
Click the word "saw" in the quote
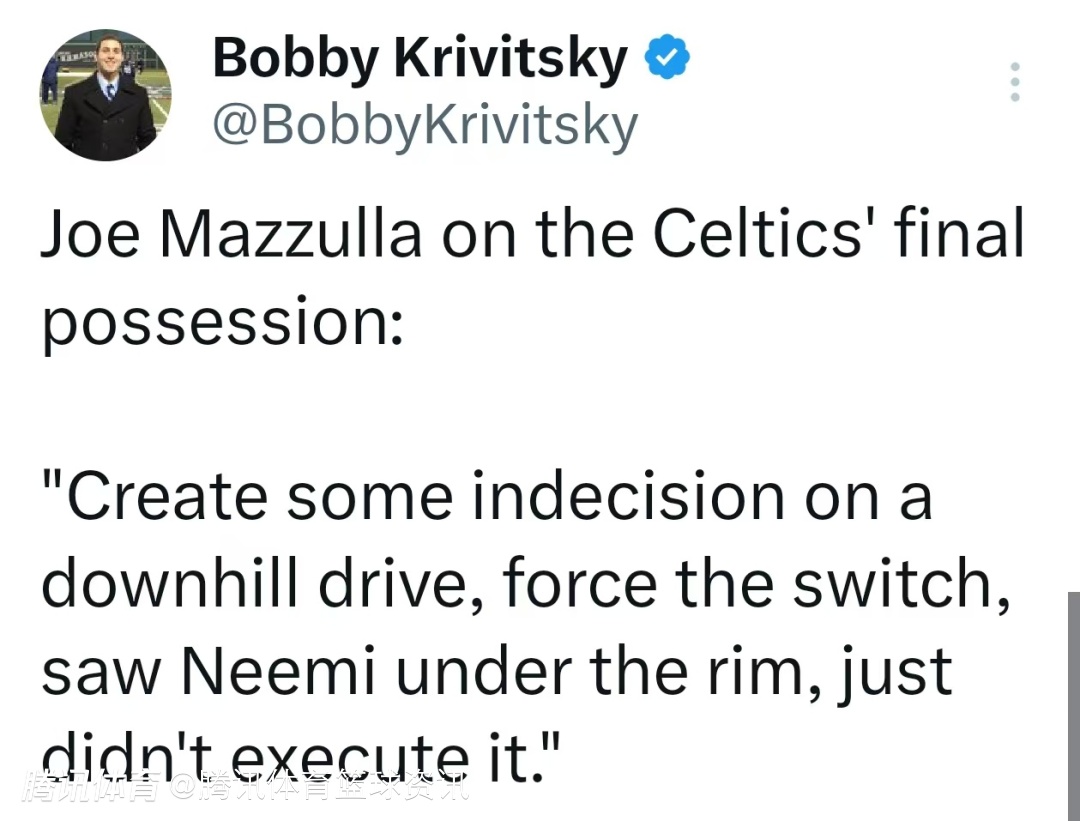(x=101, y=672)
